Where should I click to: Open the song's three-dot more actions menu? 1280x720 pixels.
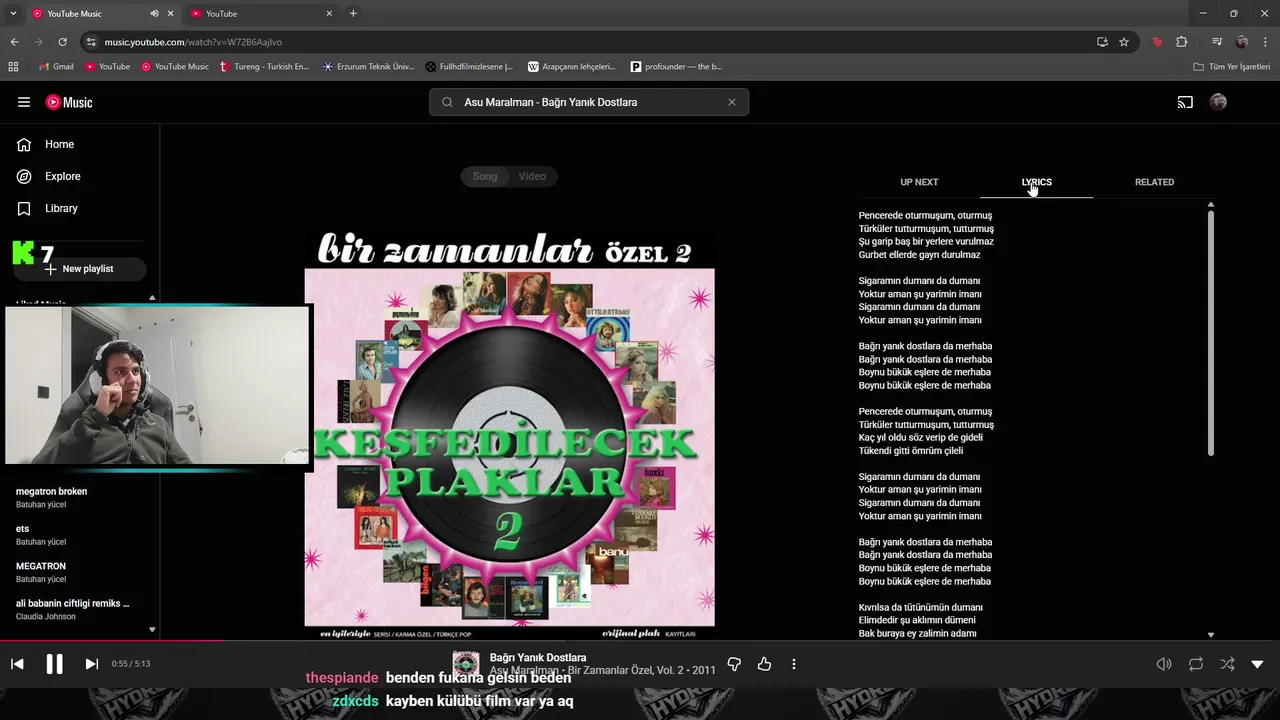(x=794, y=664)
